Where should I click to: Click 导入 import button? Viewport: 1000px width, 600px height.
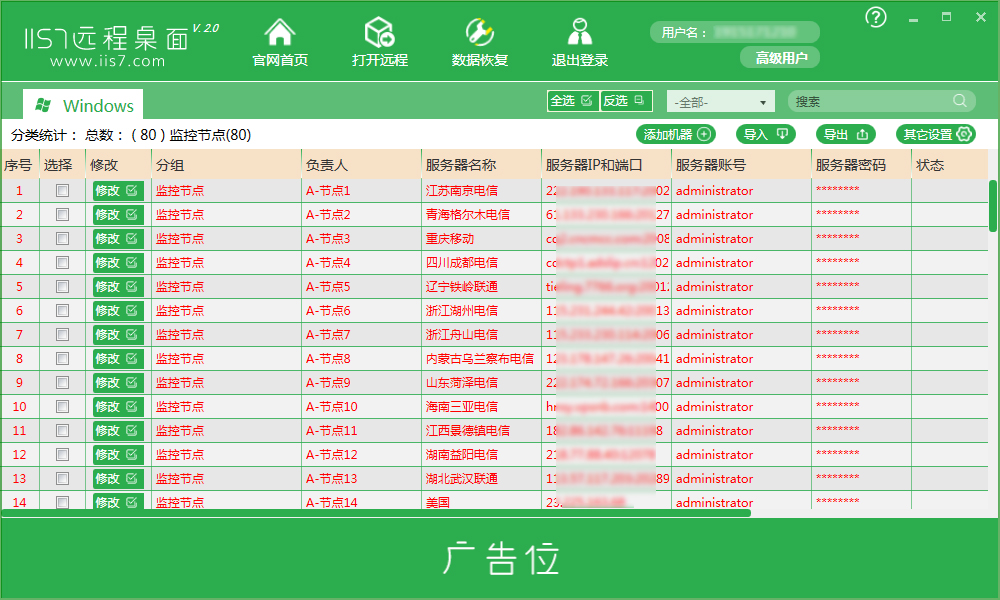765,134
